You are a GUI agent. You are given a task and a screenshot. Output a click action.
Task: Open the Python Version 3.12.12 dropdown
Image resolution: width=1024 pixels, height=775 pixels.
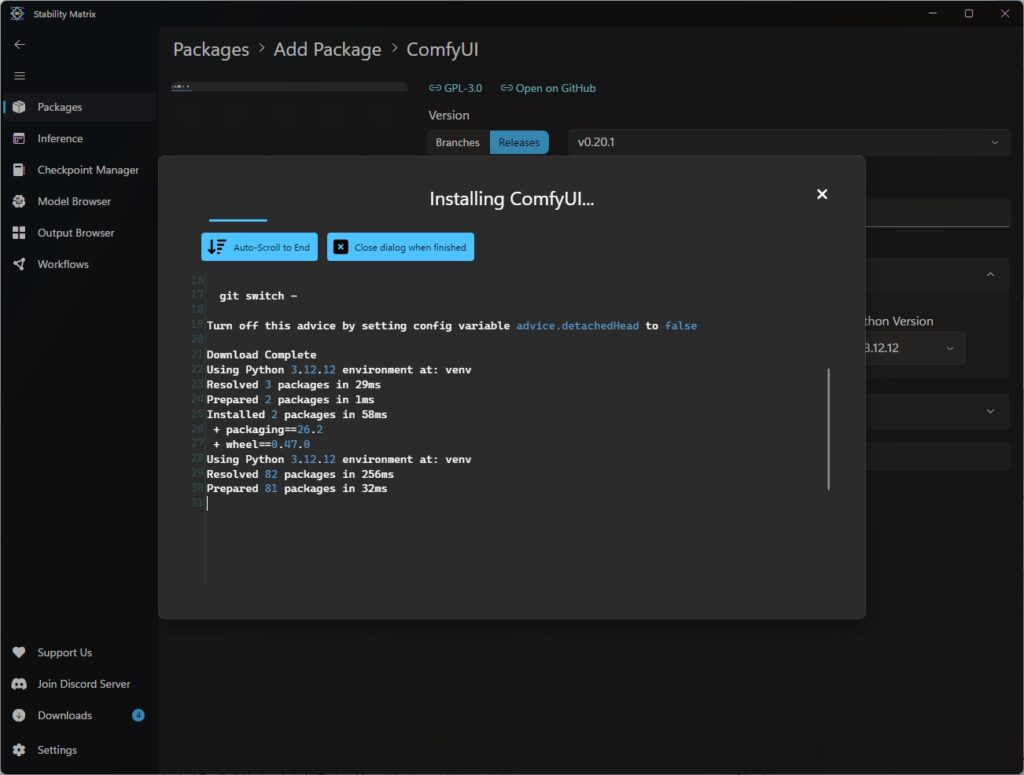(x=914, y=348)
